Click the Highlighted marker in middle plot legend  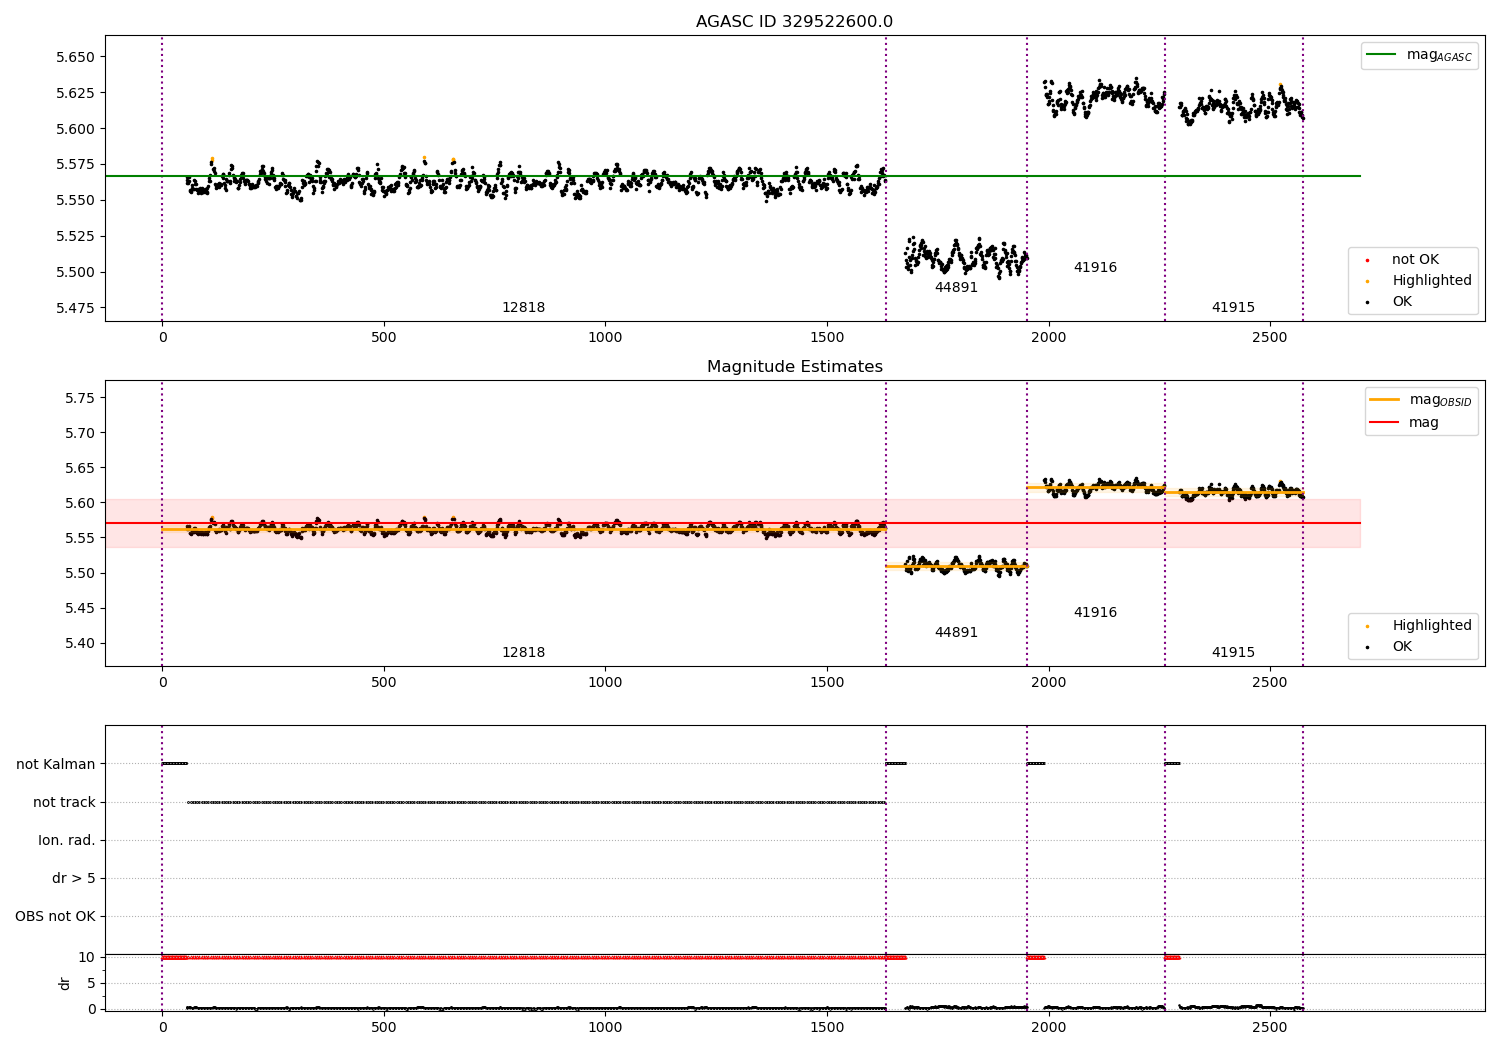click(x=1367, y=626)
